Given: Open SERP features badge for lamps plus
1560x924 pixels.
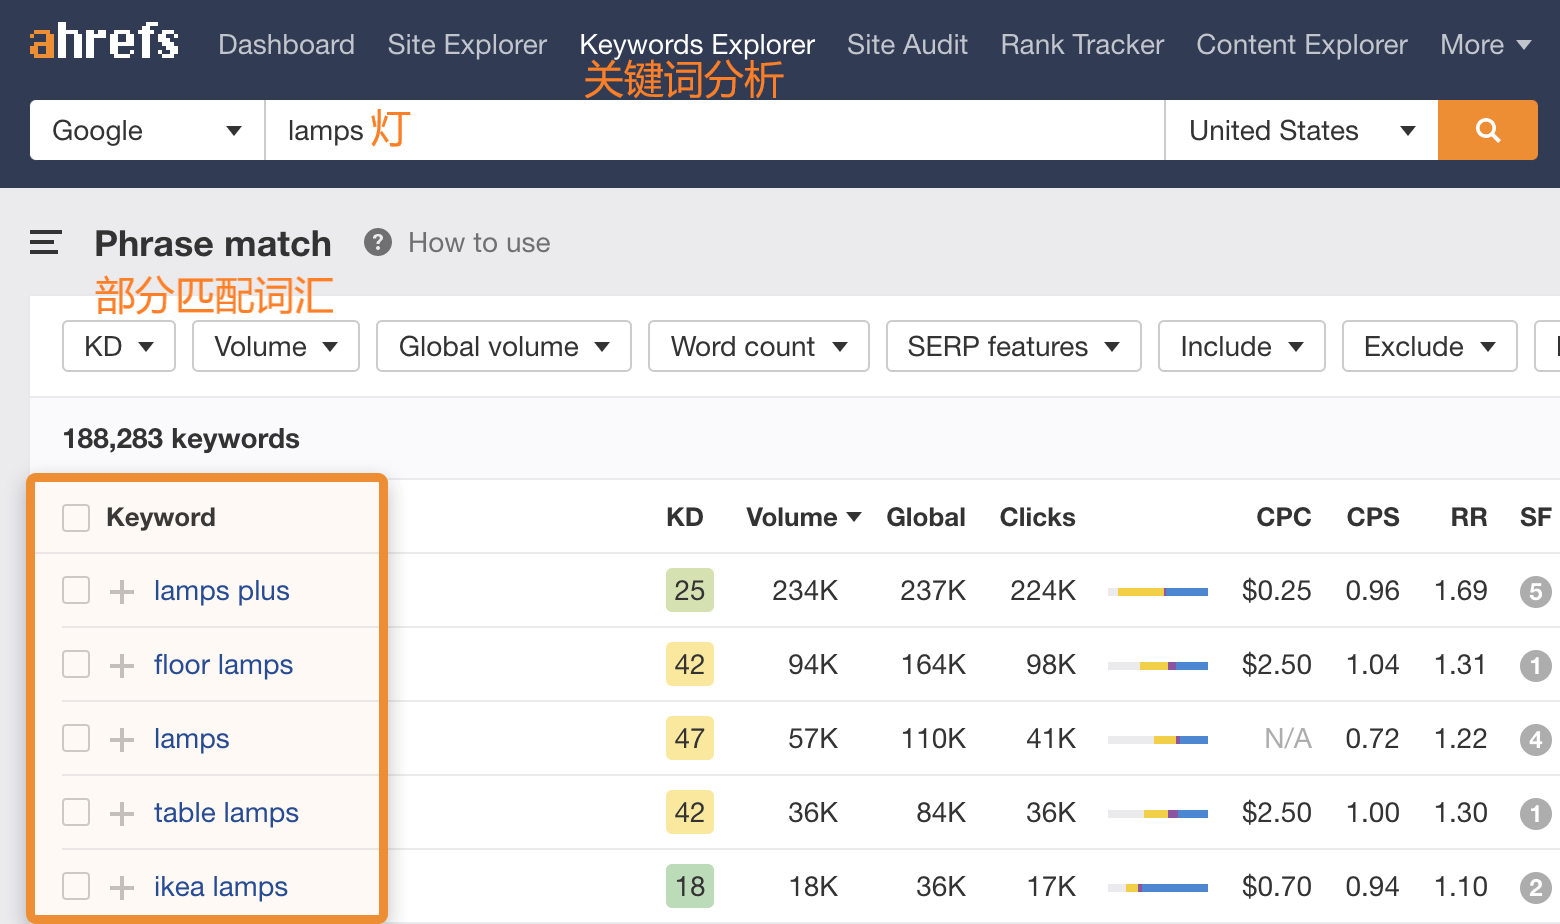Looking at the screenshot, I should tap(1535, 592).
